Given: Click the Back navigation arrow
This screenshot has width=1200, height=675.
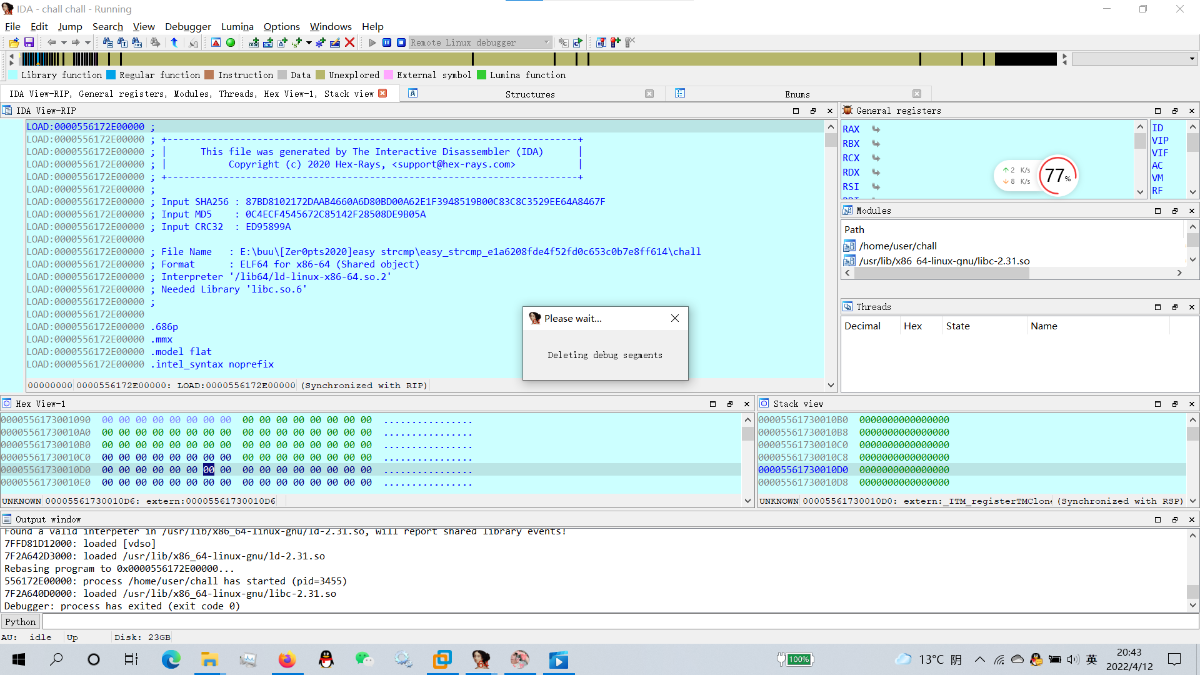Looking at the screenshot, I should click(52, 42).
